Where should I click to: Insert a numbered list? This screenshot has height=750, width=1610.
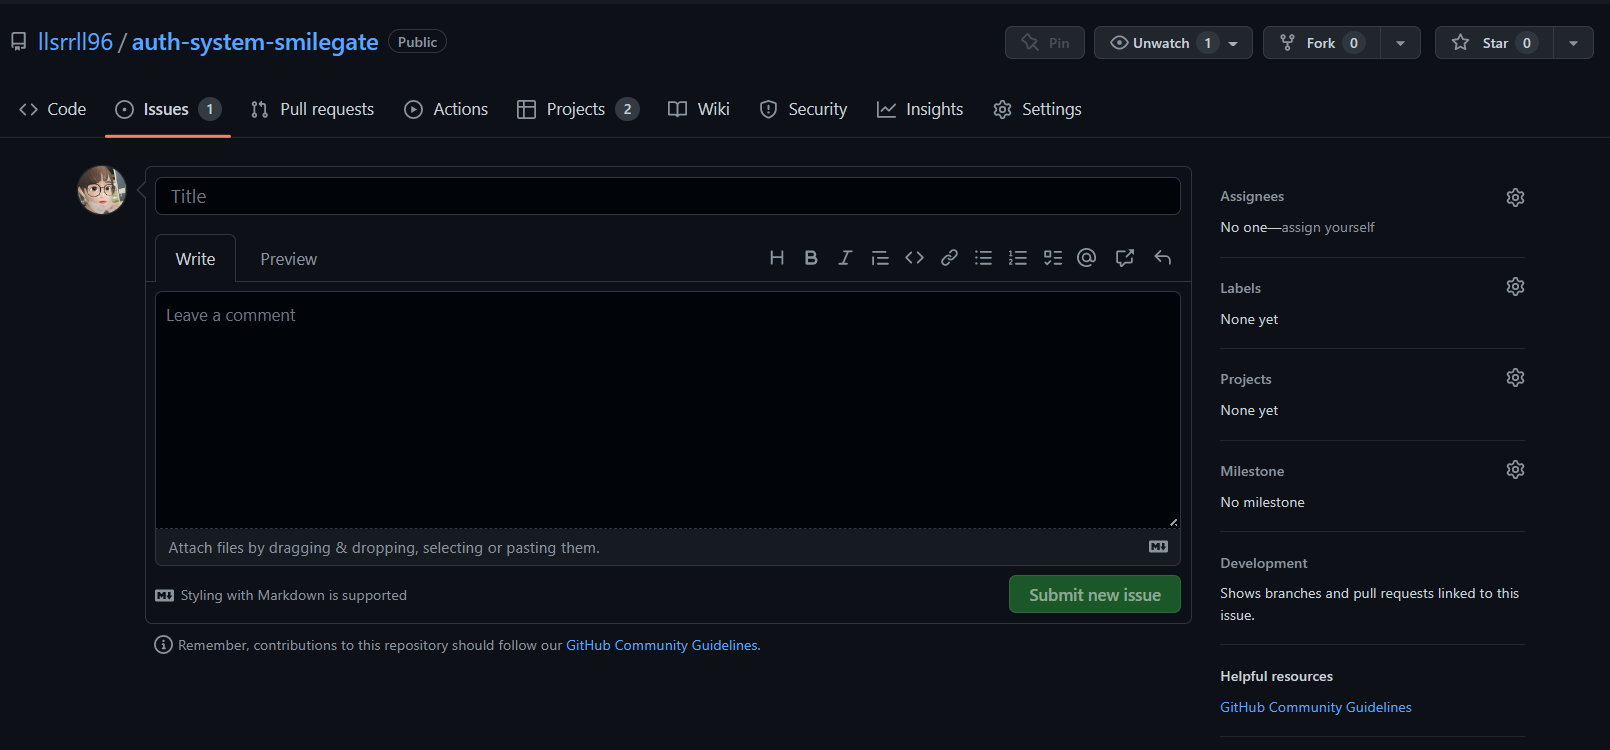click(x=1018, y=258)
